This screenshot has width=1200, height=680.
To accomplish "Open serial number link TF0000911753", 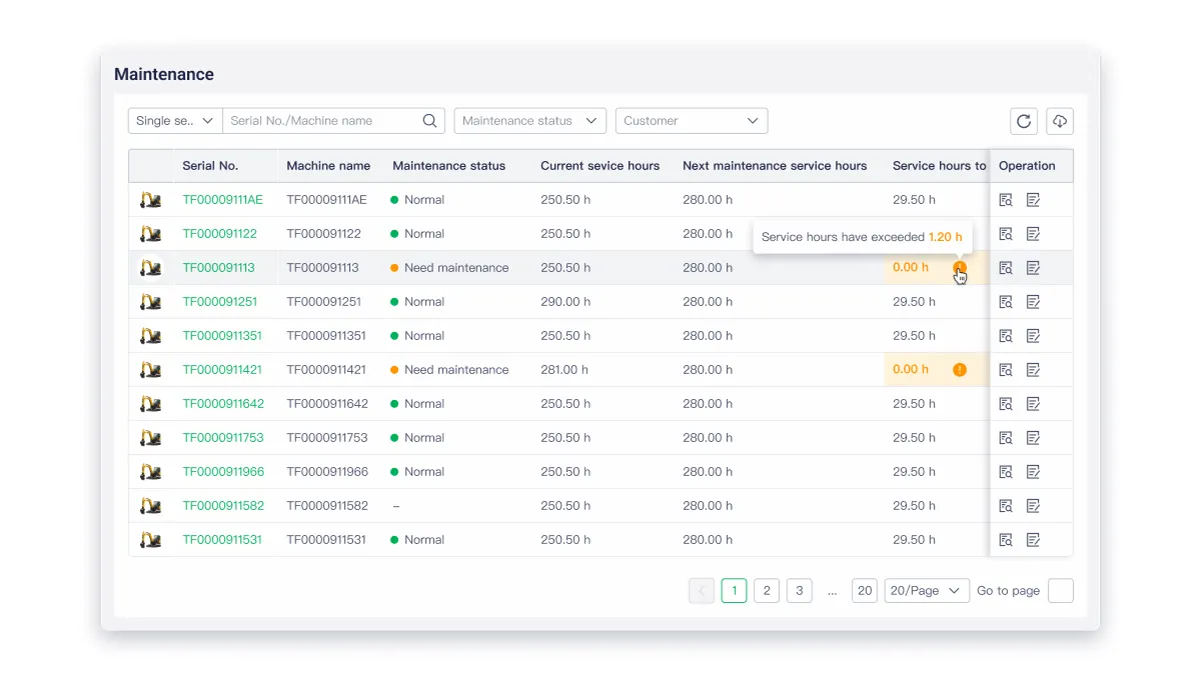I will [x=222, y=438].
